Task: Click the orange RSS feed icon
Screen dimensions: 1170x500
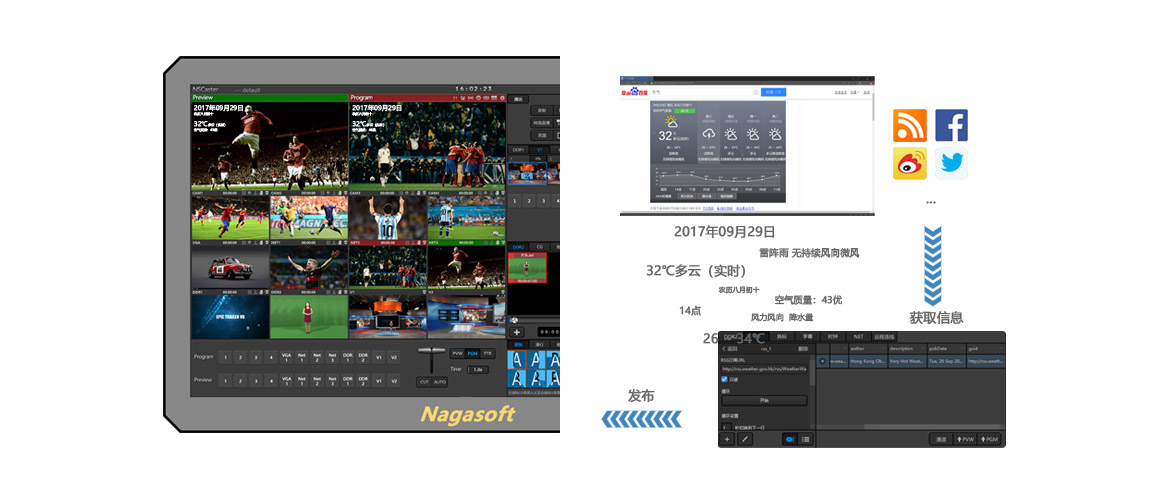Action: 910,126
